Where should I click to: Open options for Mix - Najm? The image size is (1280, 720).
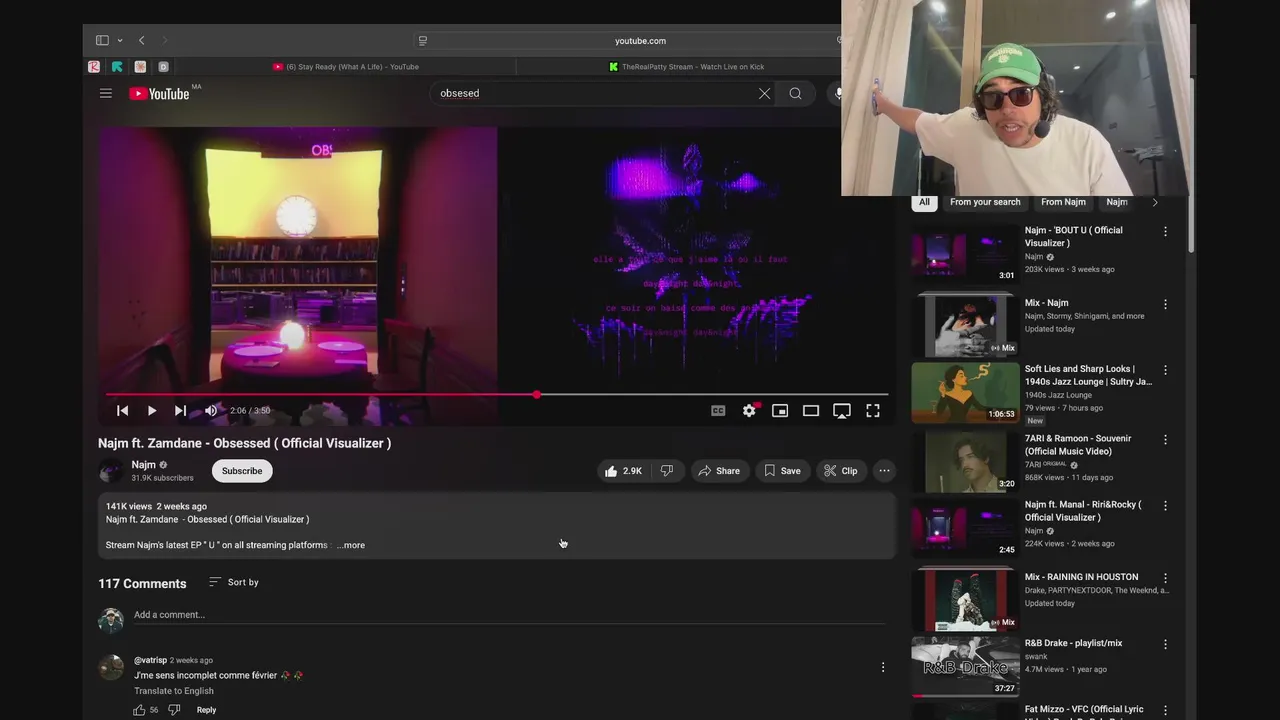click(1165, 304)
